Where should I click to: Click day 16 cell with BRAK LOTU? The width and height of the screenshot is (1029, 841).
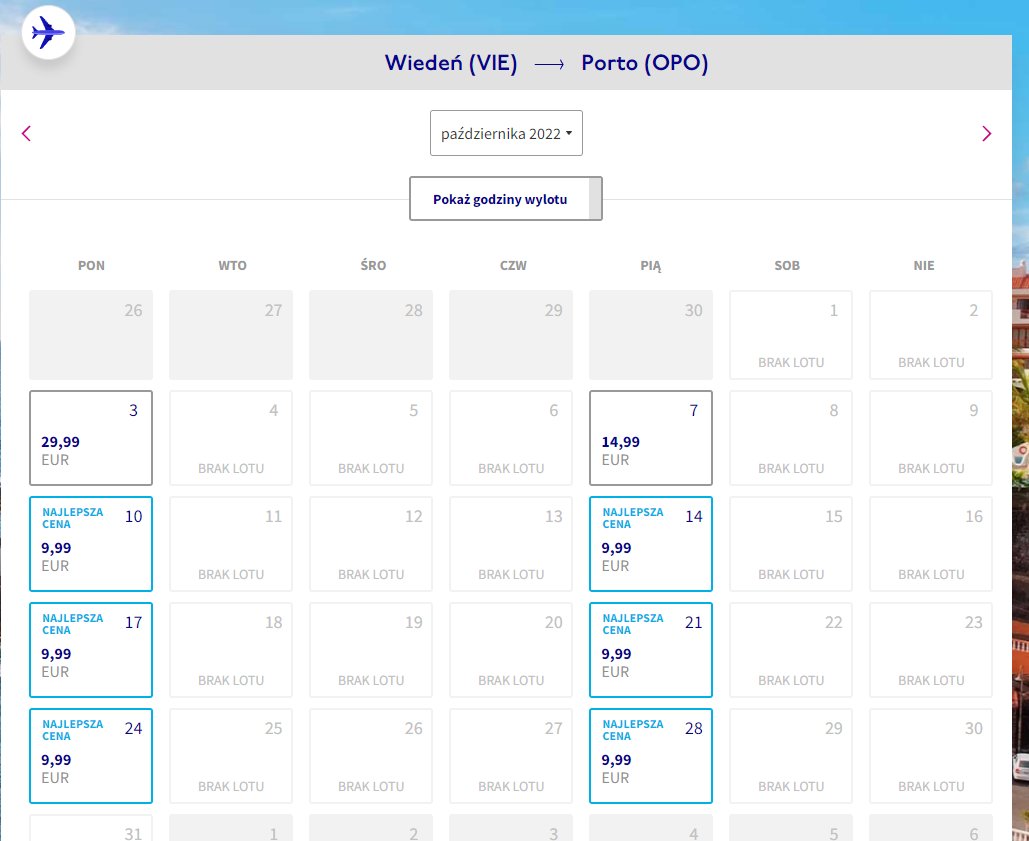931,544
